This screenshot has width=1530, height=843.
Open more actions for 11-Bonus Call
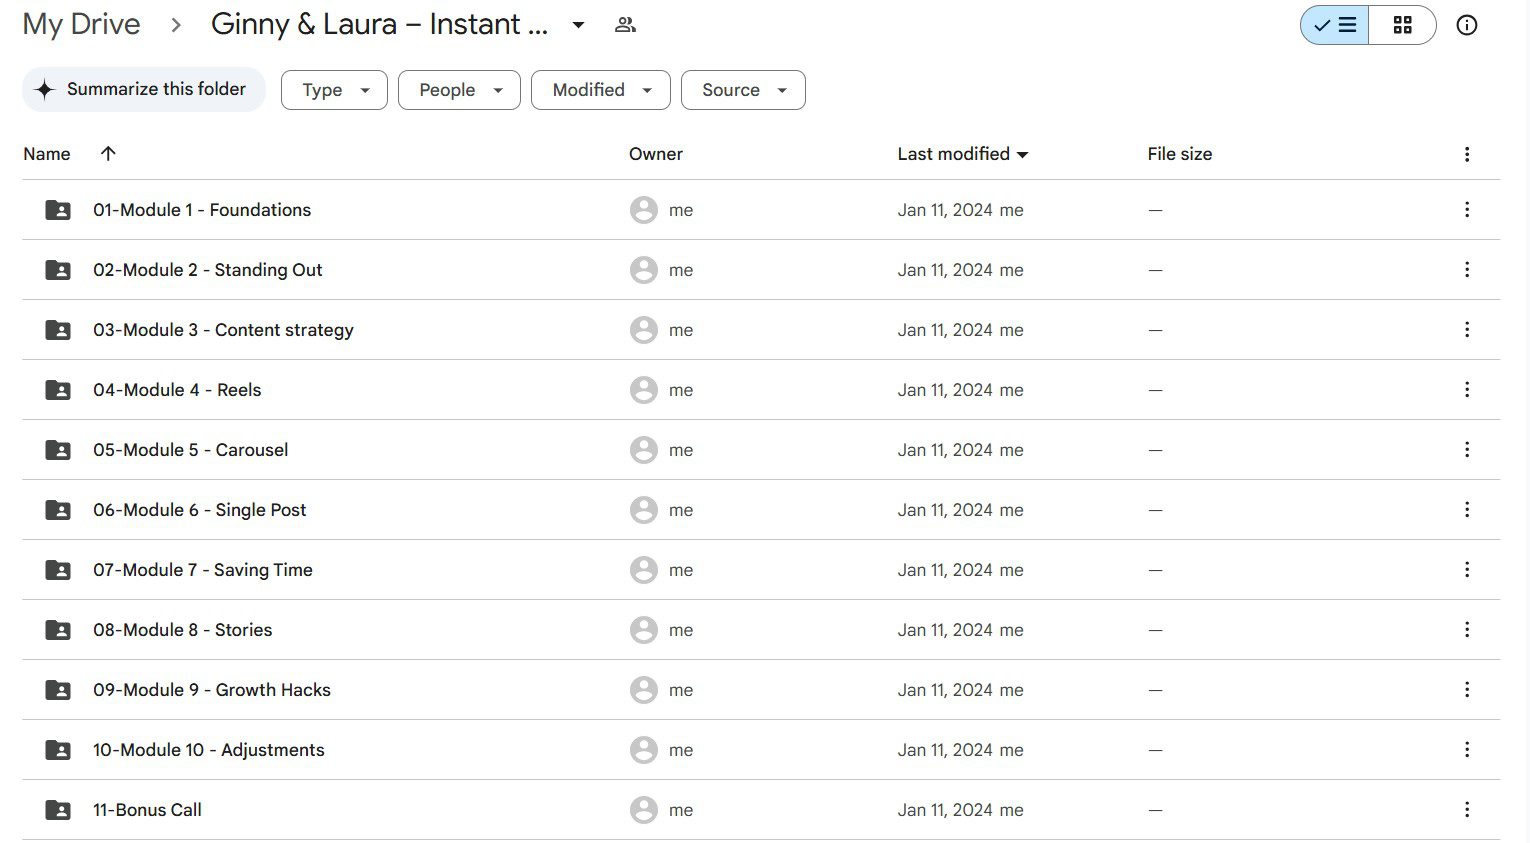coord(1466,810)
